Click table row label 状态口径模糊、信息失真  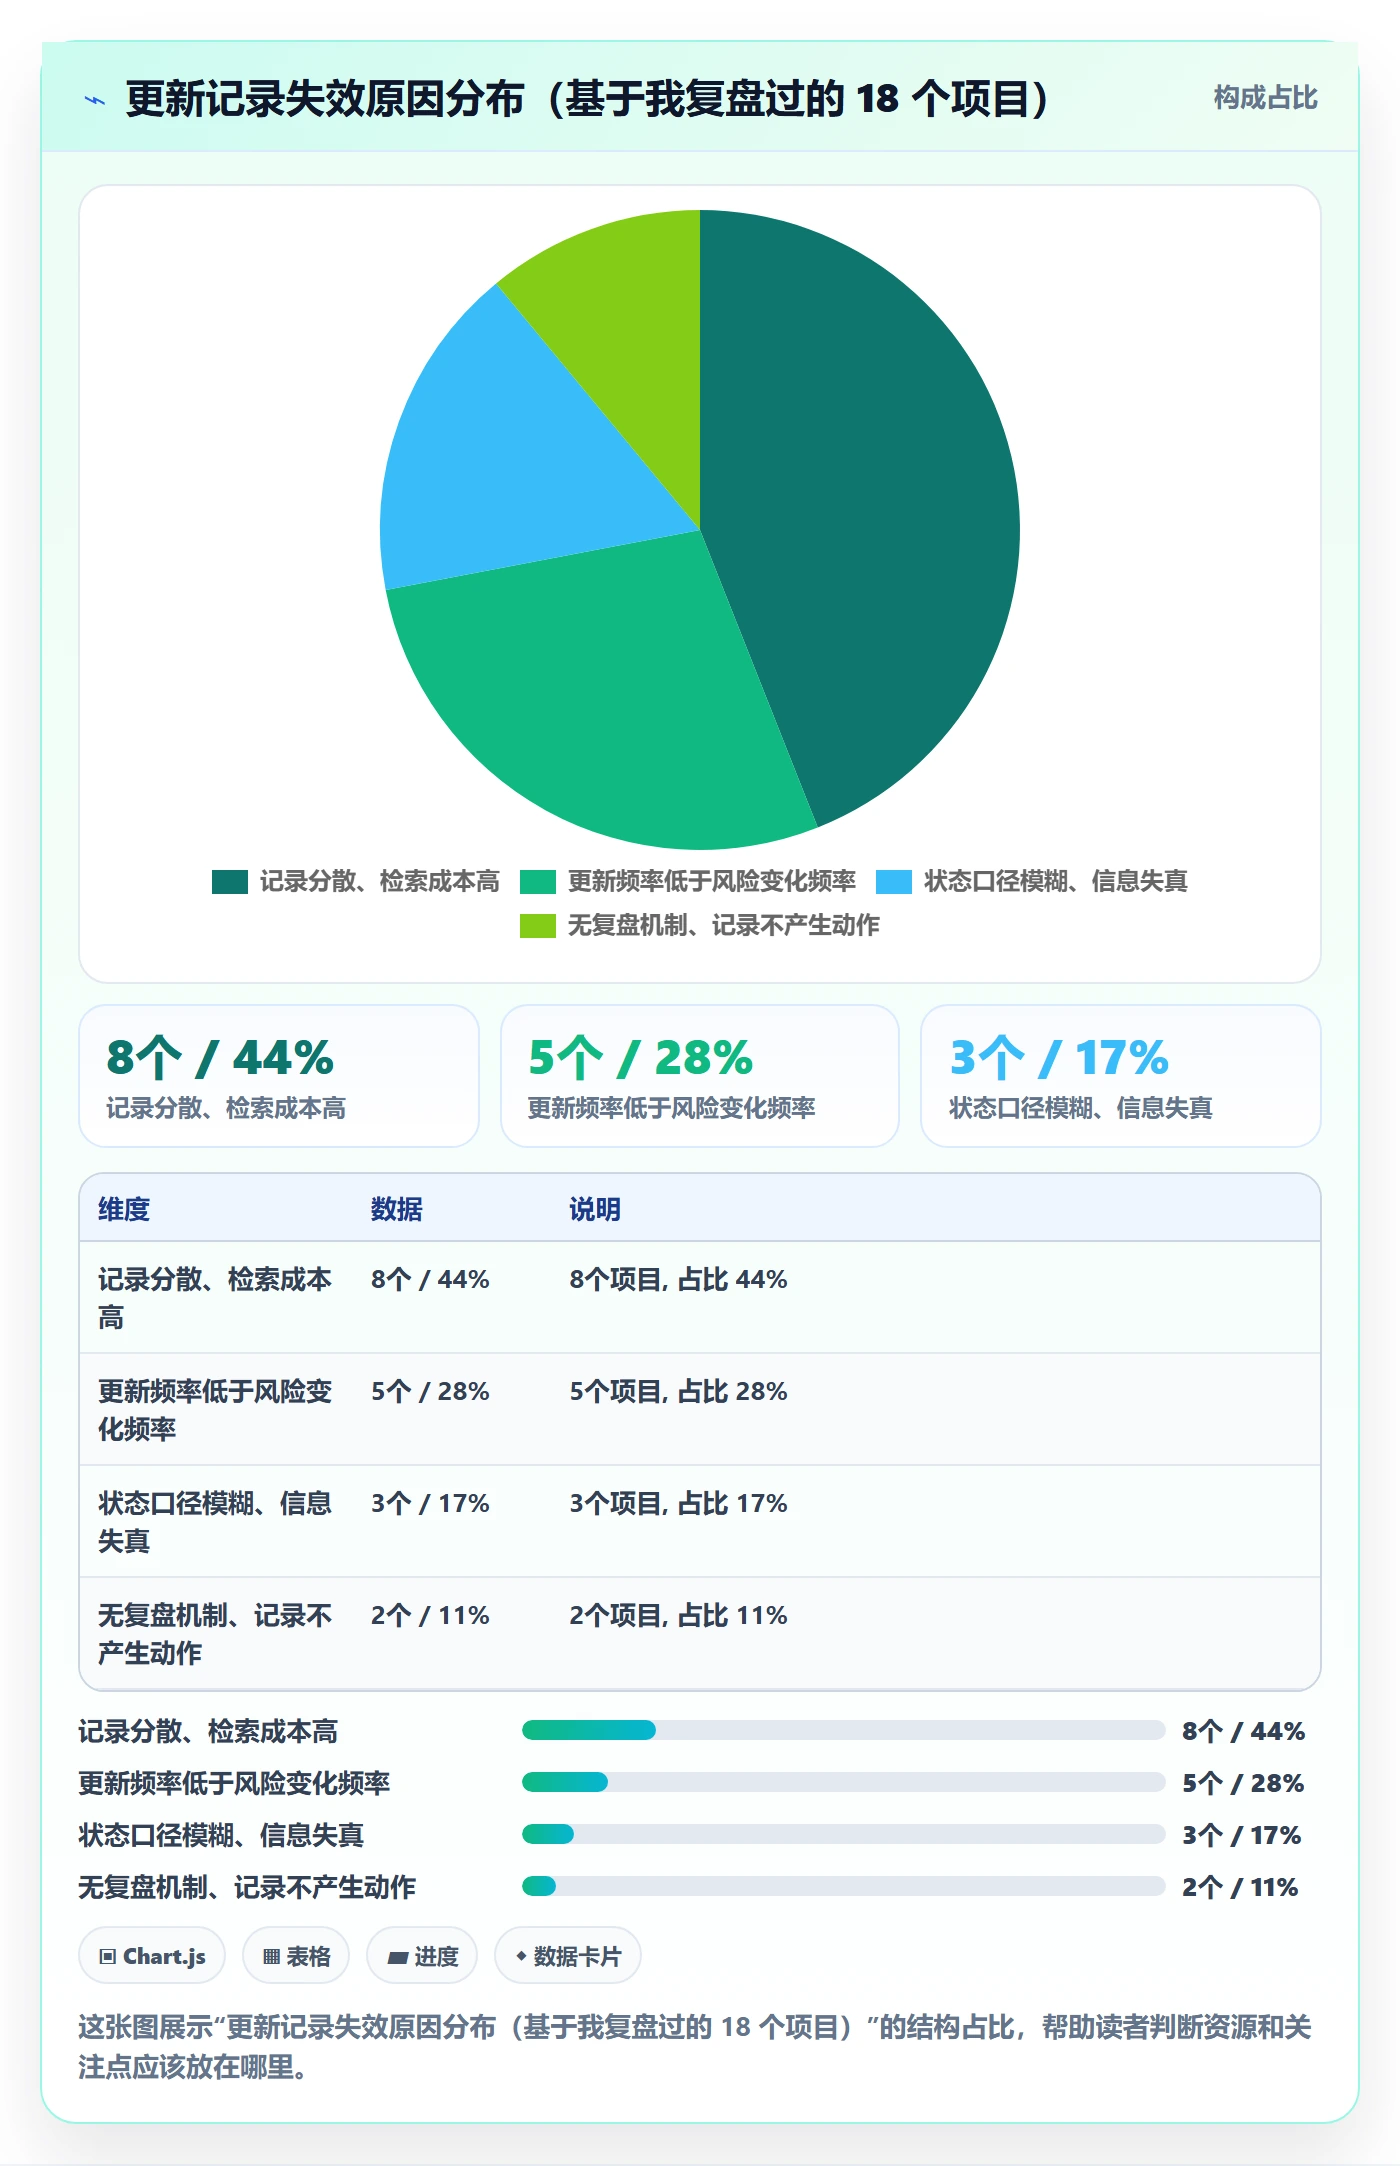[x=215, y=1522]
